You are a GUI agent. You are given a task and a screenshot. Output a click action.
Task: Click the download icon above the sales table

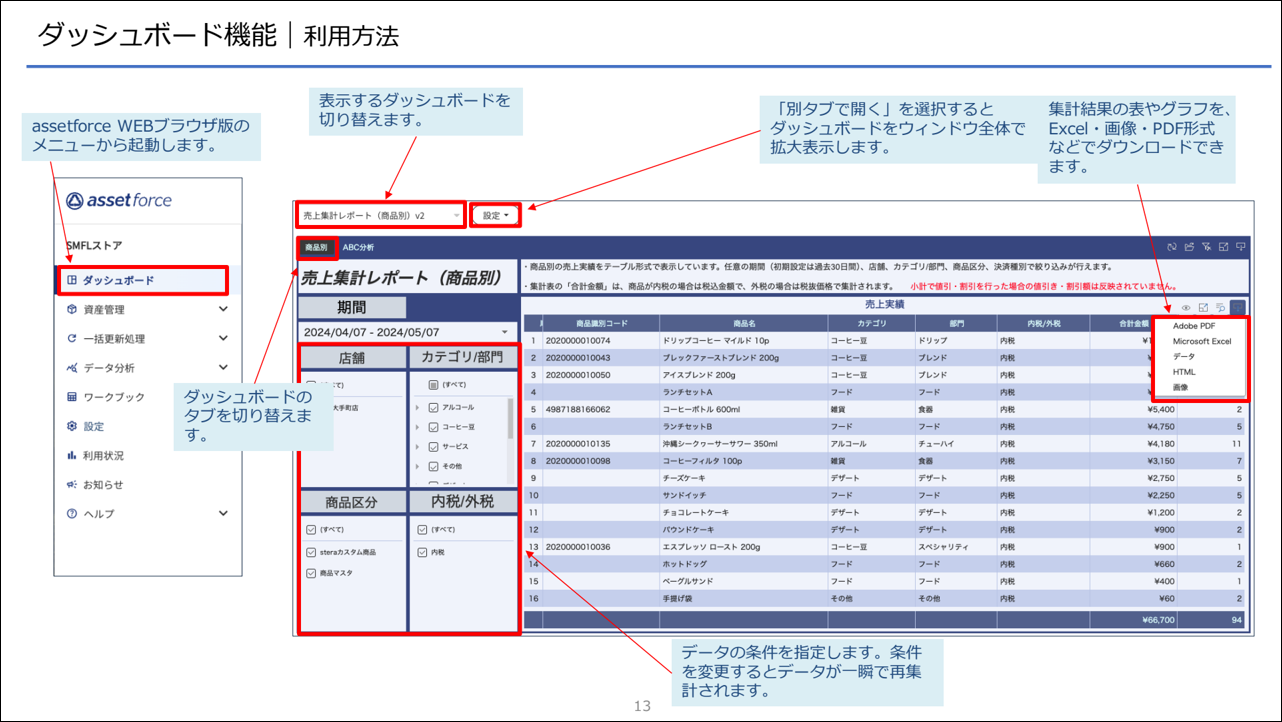(x=1238, y=308)
